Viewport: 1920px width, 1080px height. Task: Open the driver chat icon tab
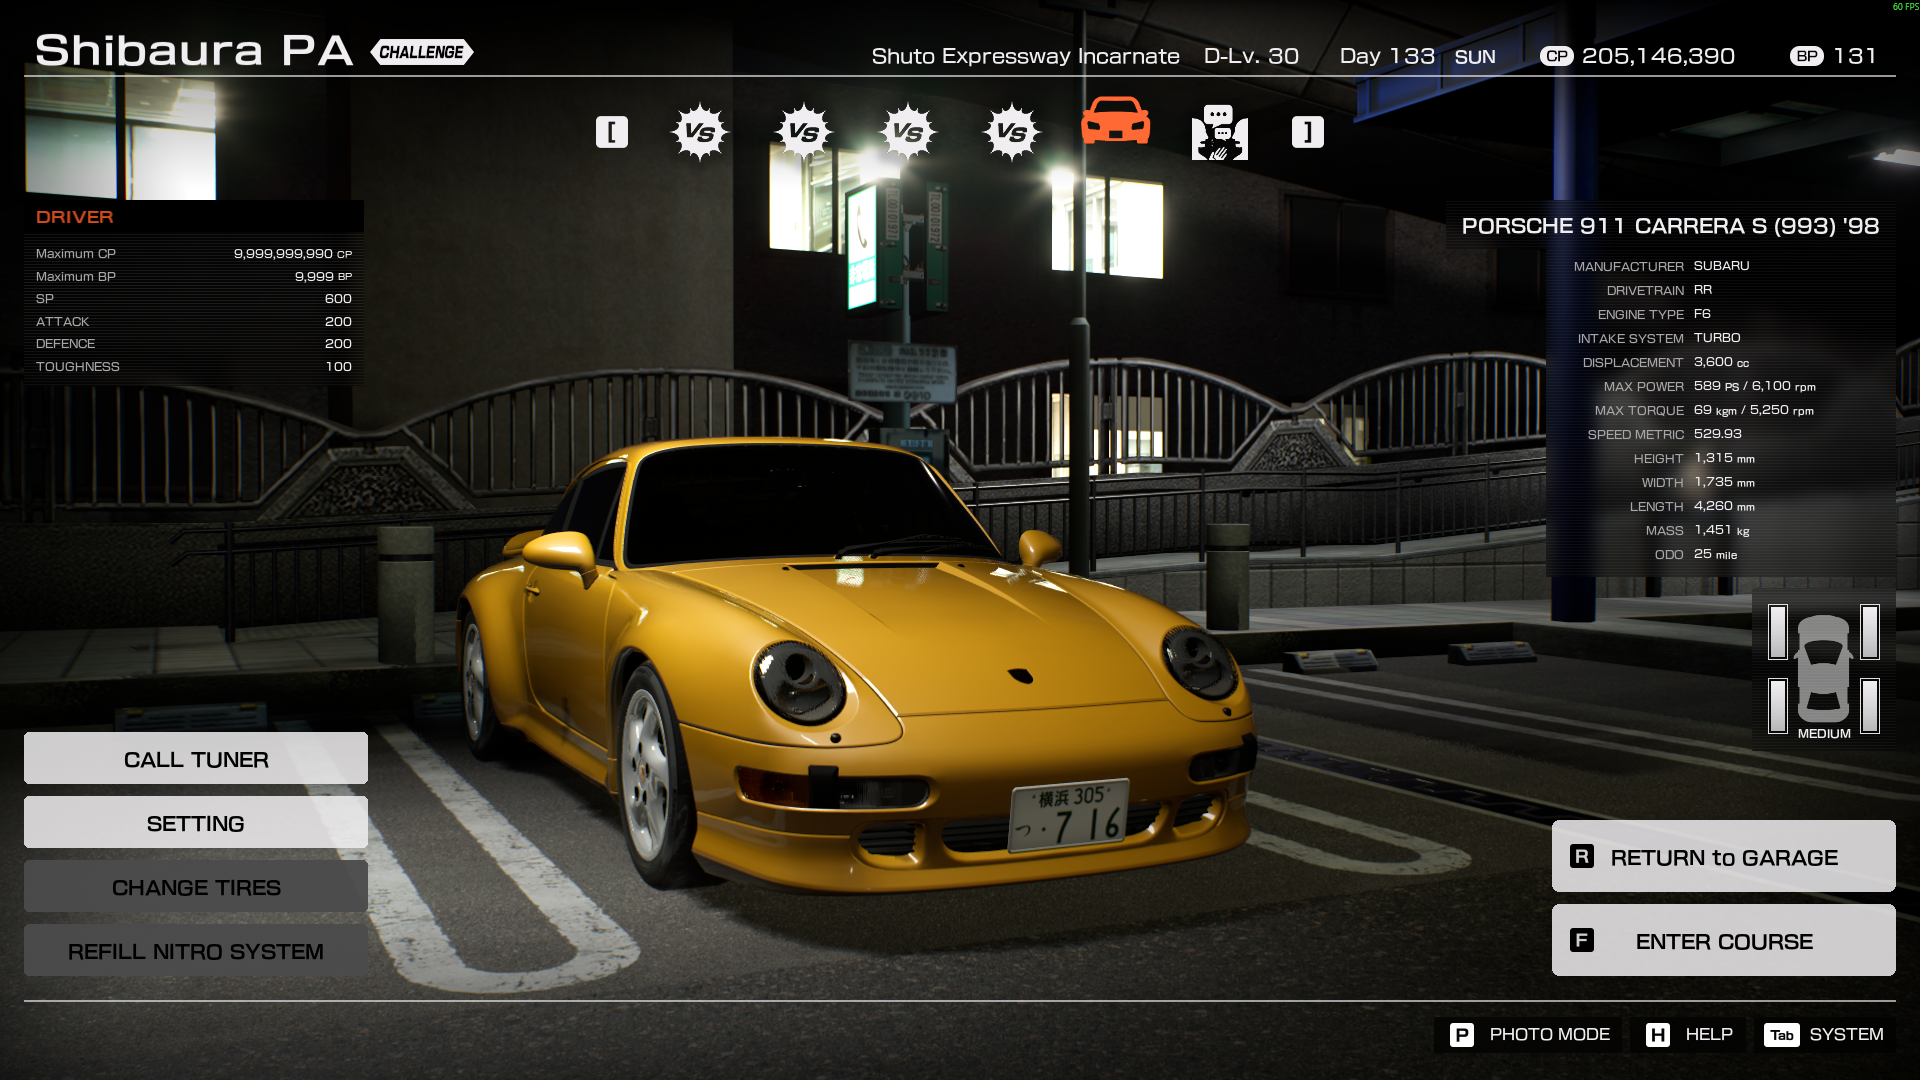(x=1219, y=132)
